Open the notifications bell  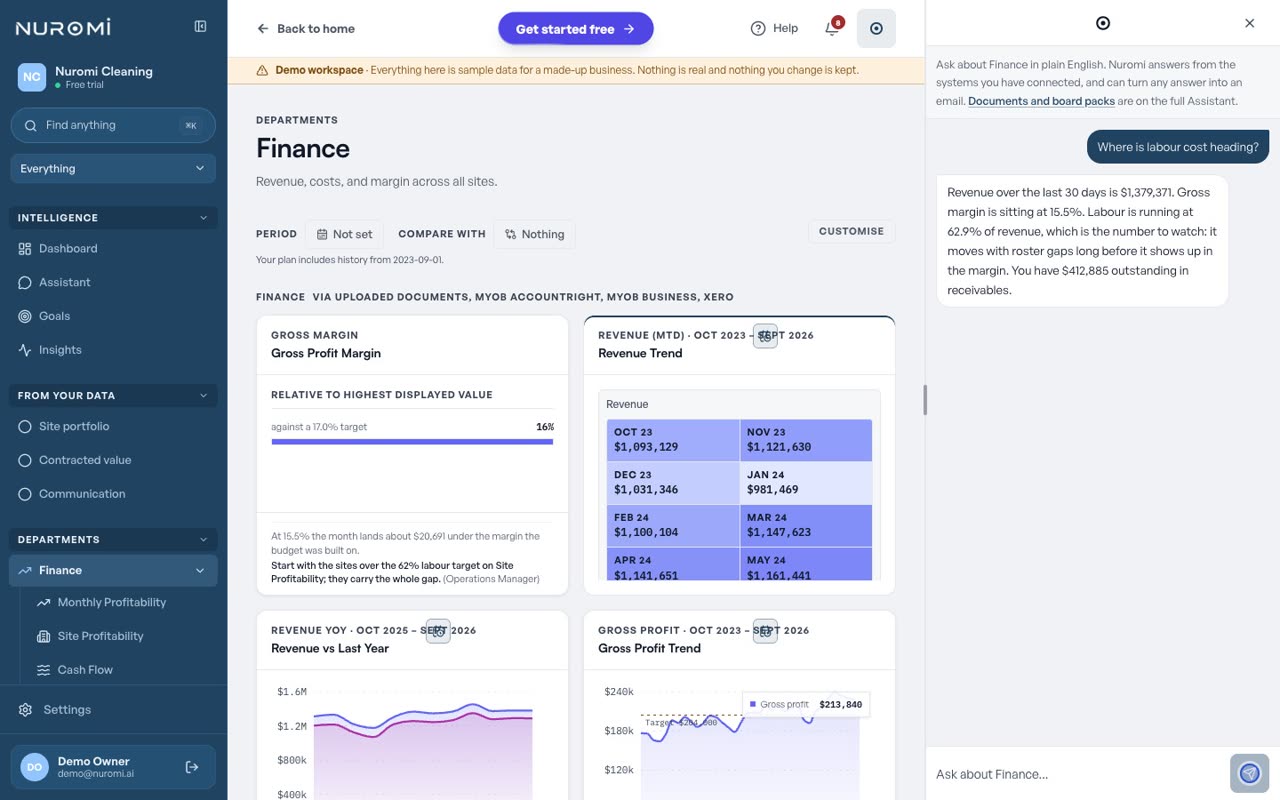pos(832,28)
